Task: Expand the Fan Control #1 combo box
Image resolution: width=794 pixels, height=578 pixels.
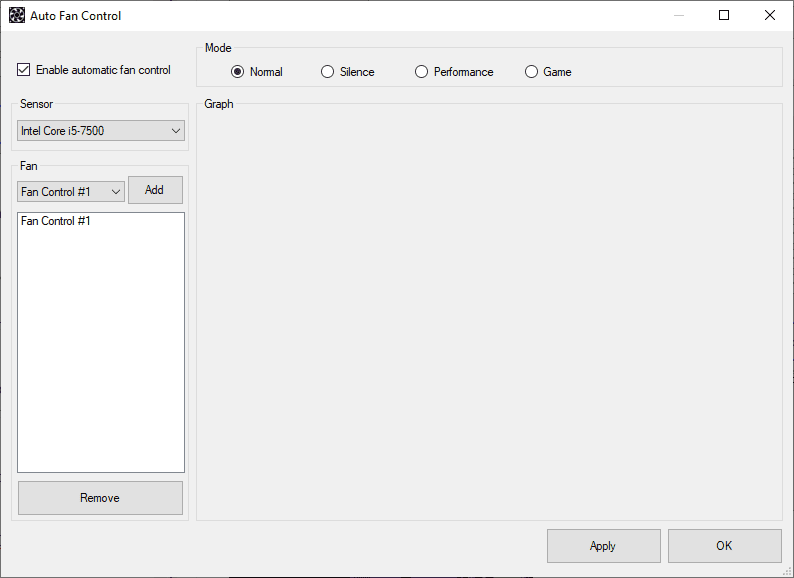Action: (x=71, y=191)
